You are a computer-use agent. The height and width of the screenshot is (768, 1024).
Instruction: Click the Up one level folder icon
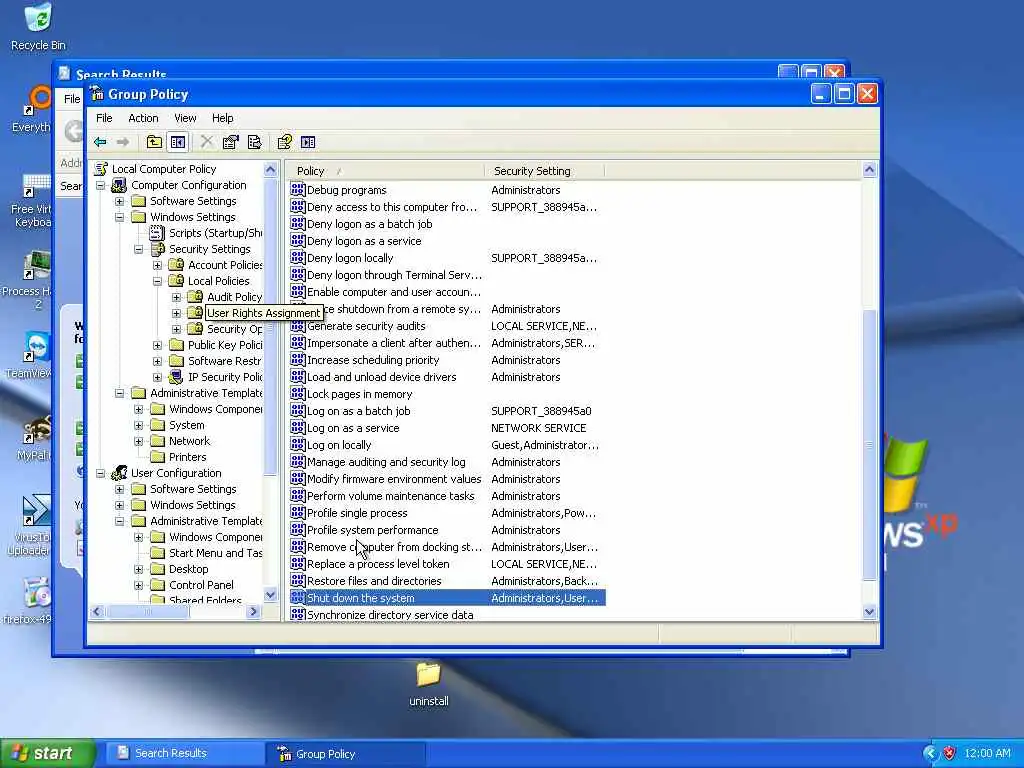[154, 142]
